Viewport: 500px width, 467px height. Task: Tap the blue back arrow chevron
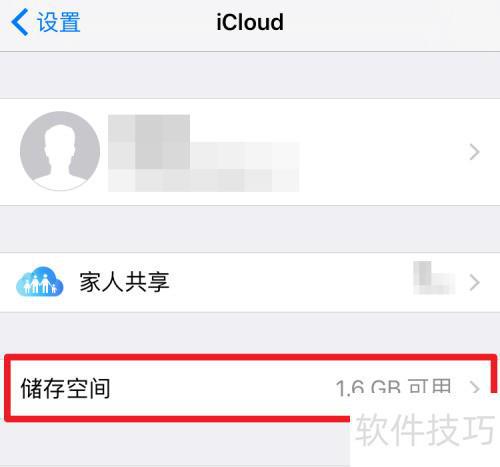(x=20, y=22)
